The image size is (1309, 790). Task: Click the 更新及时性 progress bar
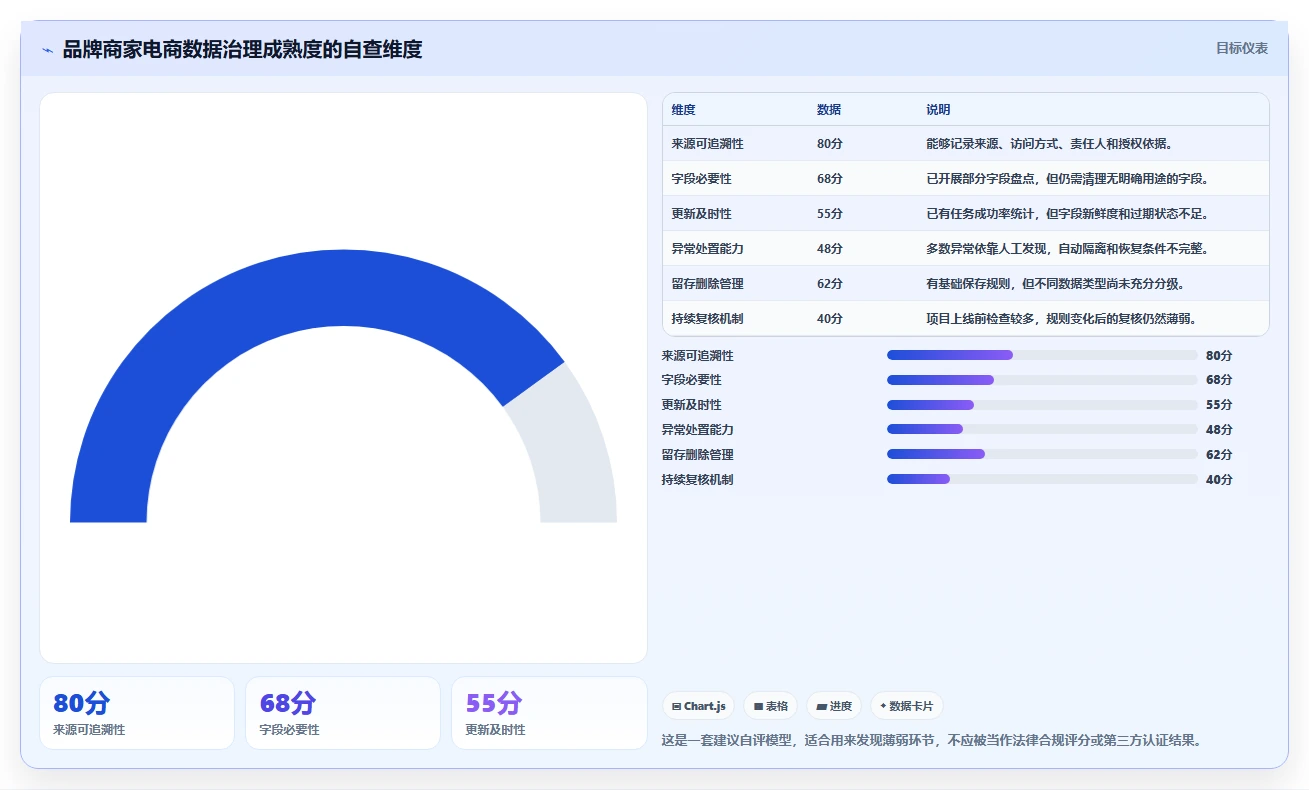point(1042,405)
